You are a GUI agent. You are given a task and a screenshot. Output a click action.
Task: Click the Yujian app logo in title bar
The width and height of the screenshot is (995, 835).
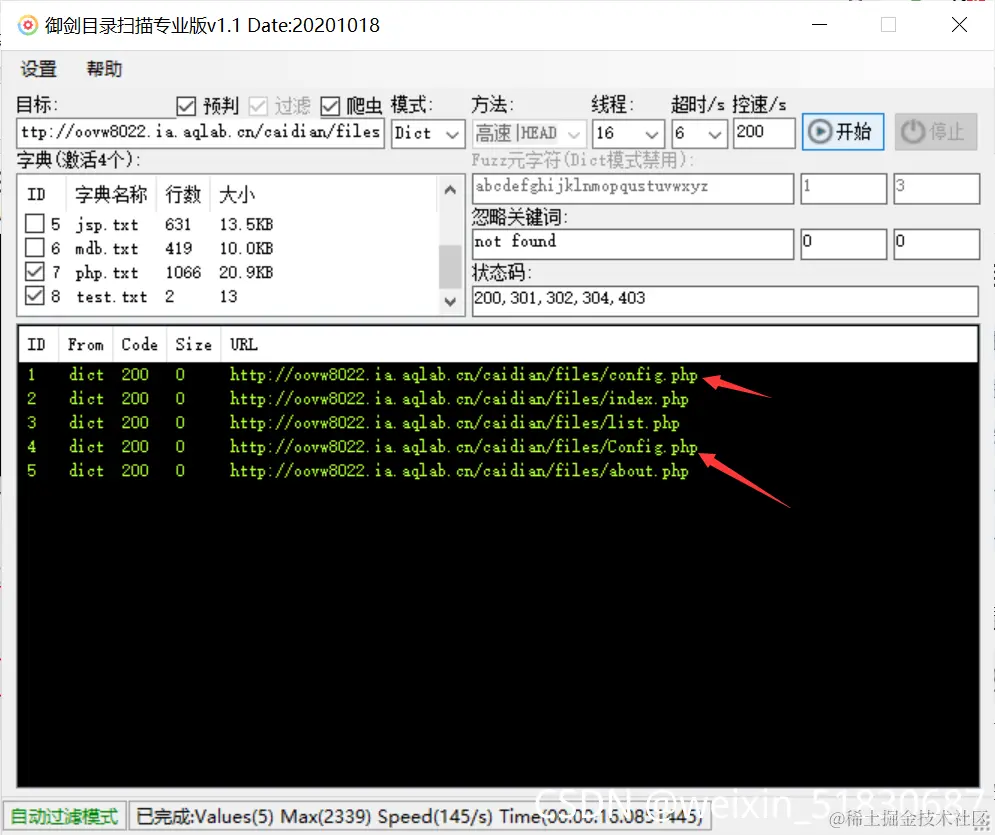coord(26,25)
